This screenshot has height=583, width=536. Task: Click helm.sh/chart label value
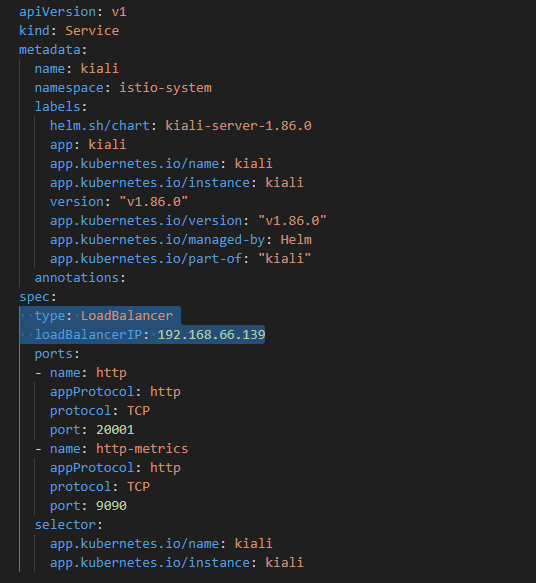(238, 126)
